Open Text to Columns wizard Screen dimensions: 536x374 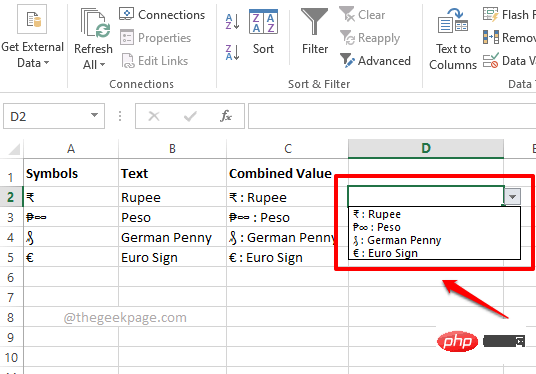(453, 40)
